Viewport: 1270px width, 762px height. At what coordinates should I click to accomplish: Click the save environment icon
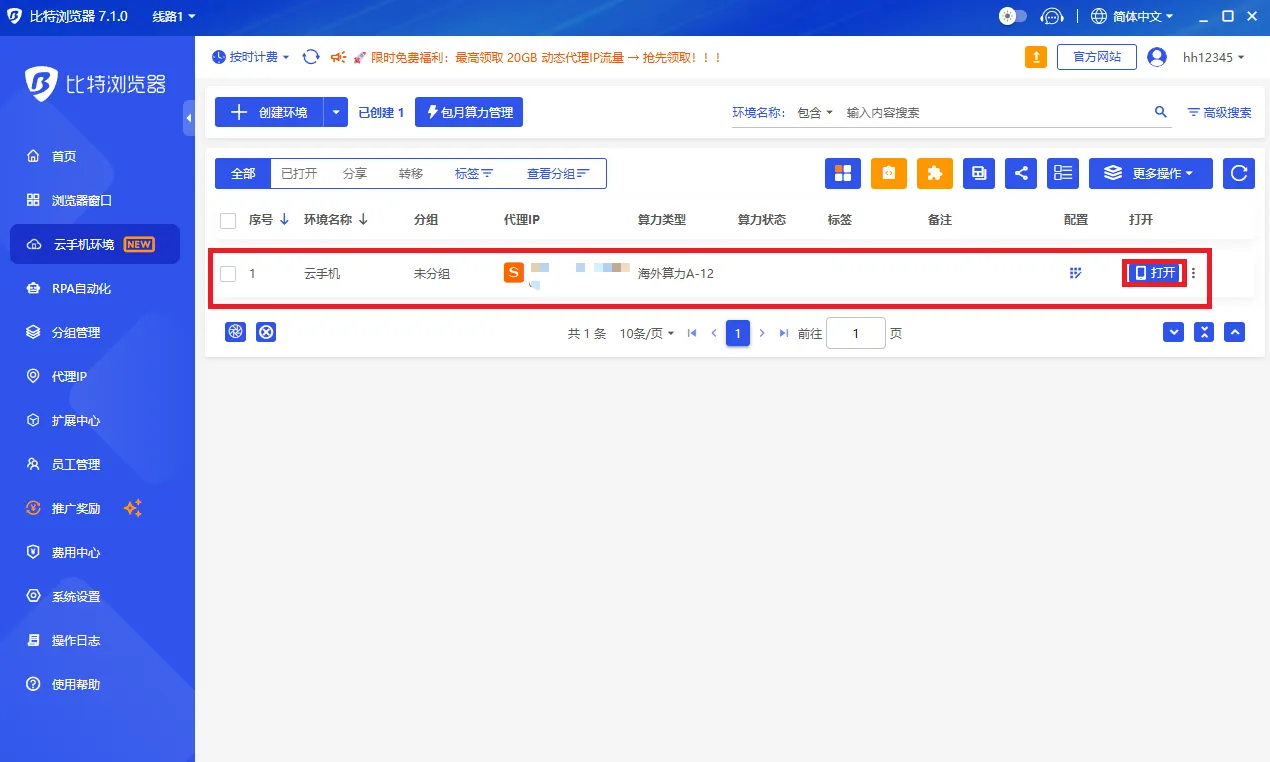coord(978,173)
